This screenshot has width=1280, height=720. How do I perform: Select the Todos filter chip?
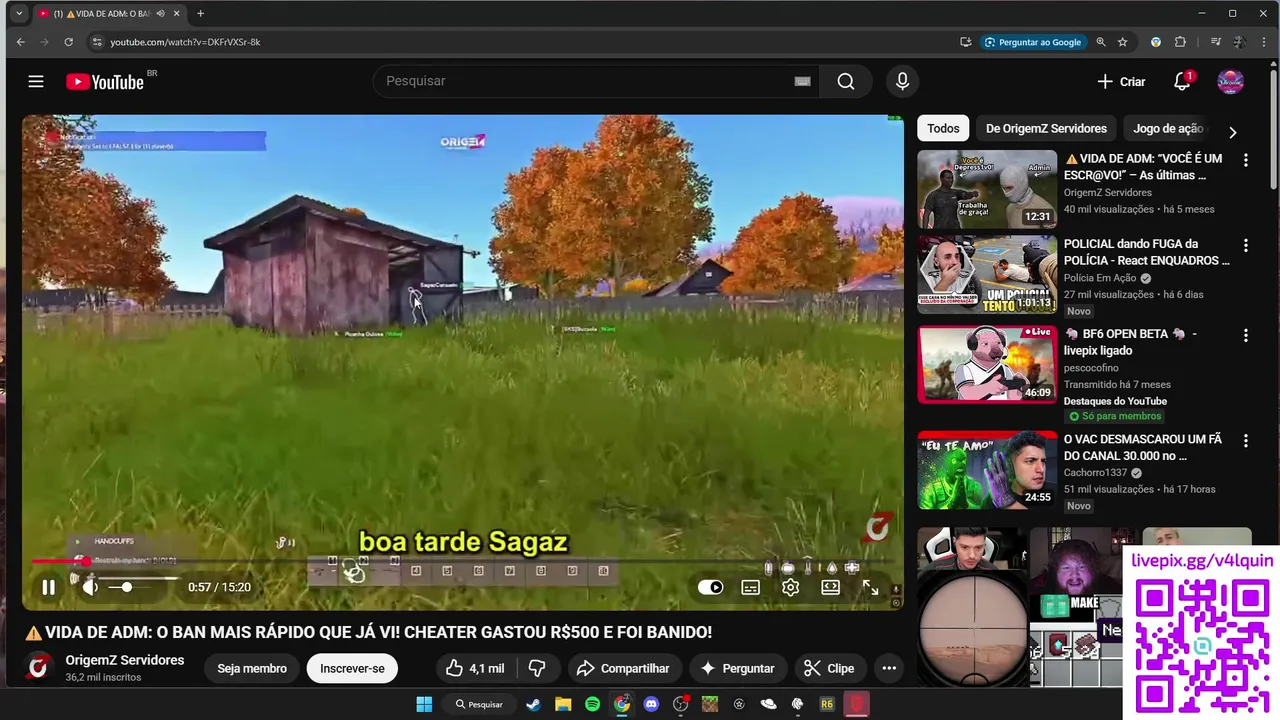point(943,128)
